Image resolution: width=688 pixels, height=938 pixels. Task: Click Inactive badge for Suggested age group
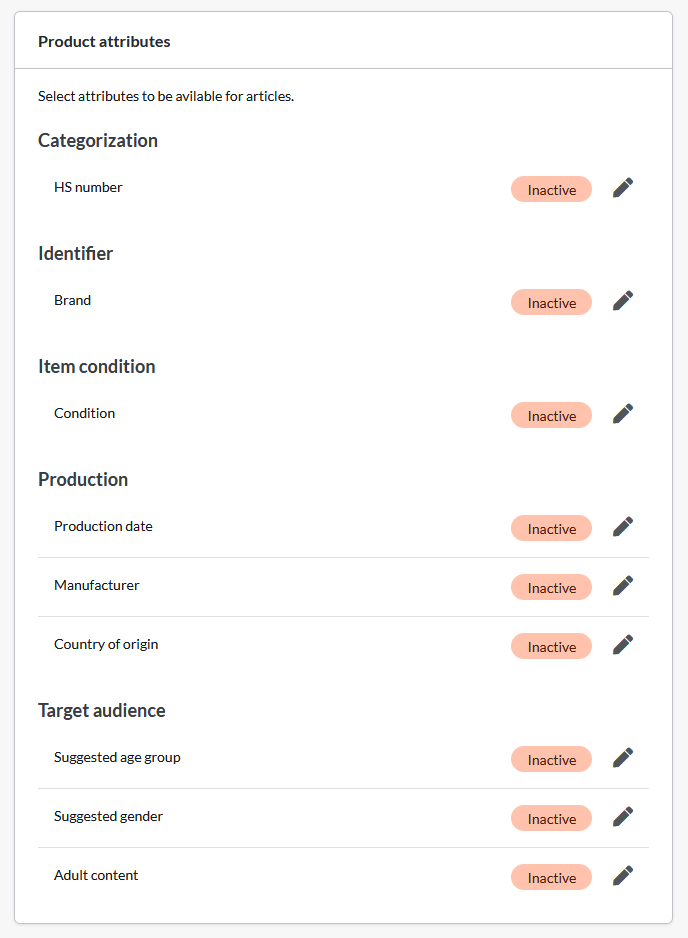[552, 759]
